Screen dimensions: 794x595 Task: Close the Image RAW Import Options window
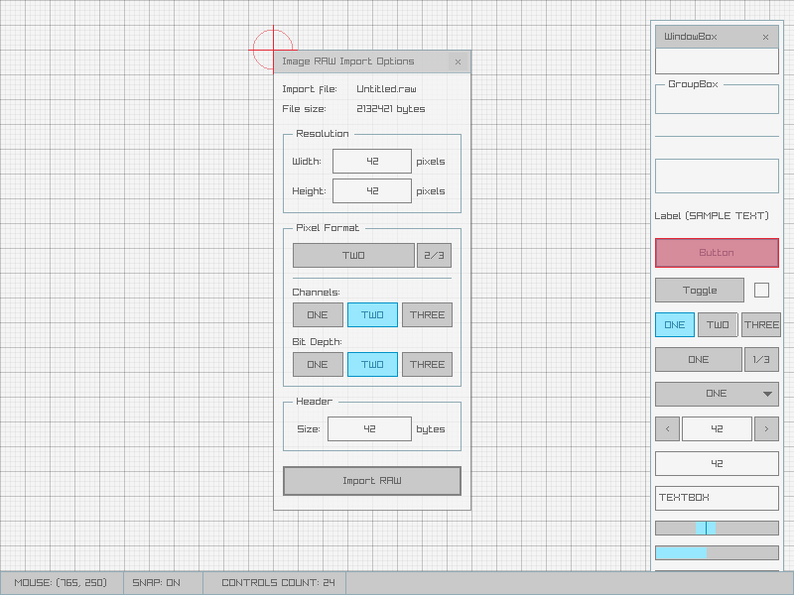[458, 62]
